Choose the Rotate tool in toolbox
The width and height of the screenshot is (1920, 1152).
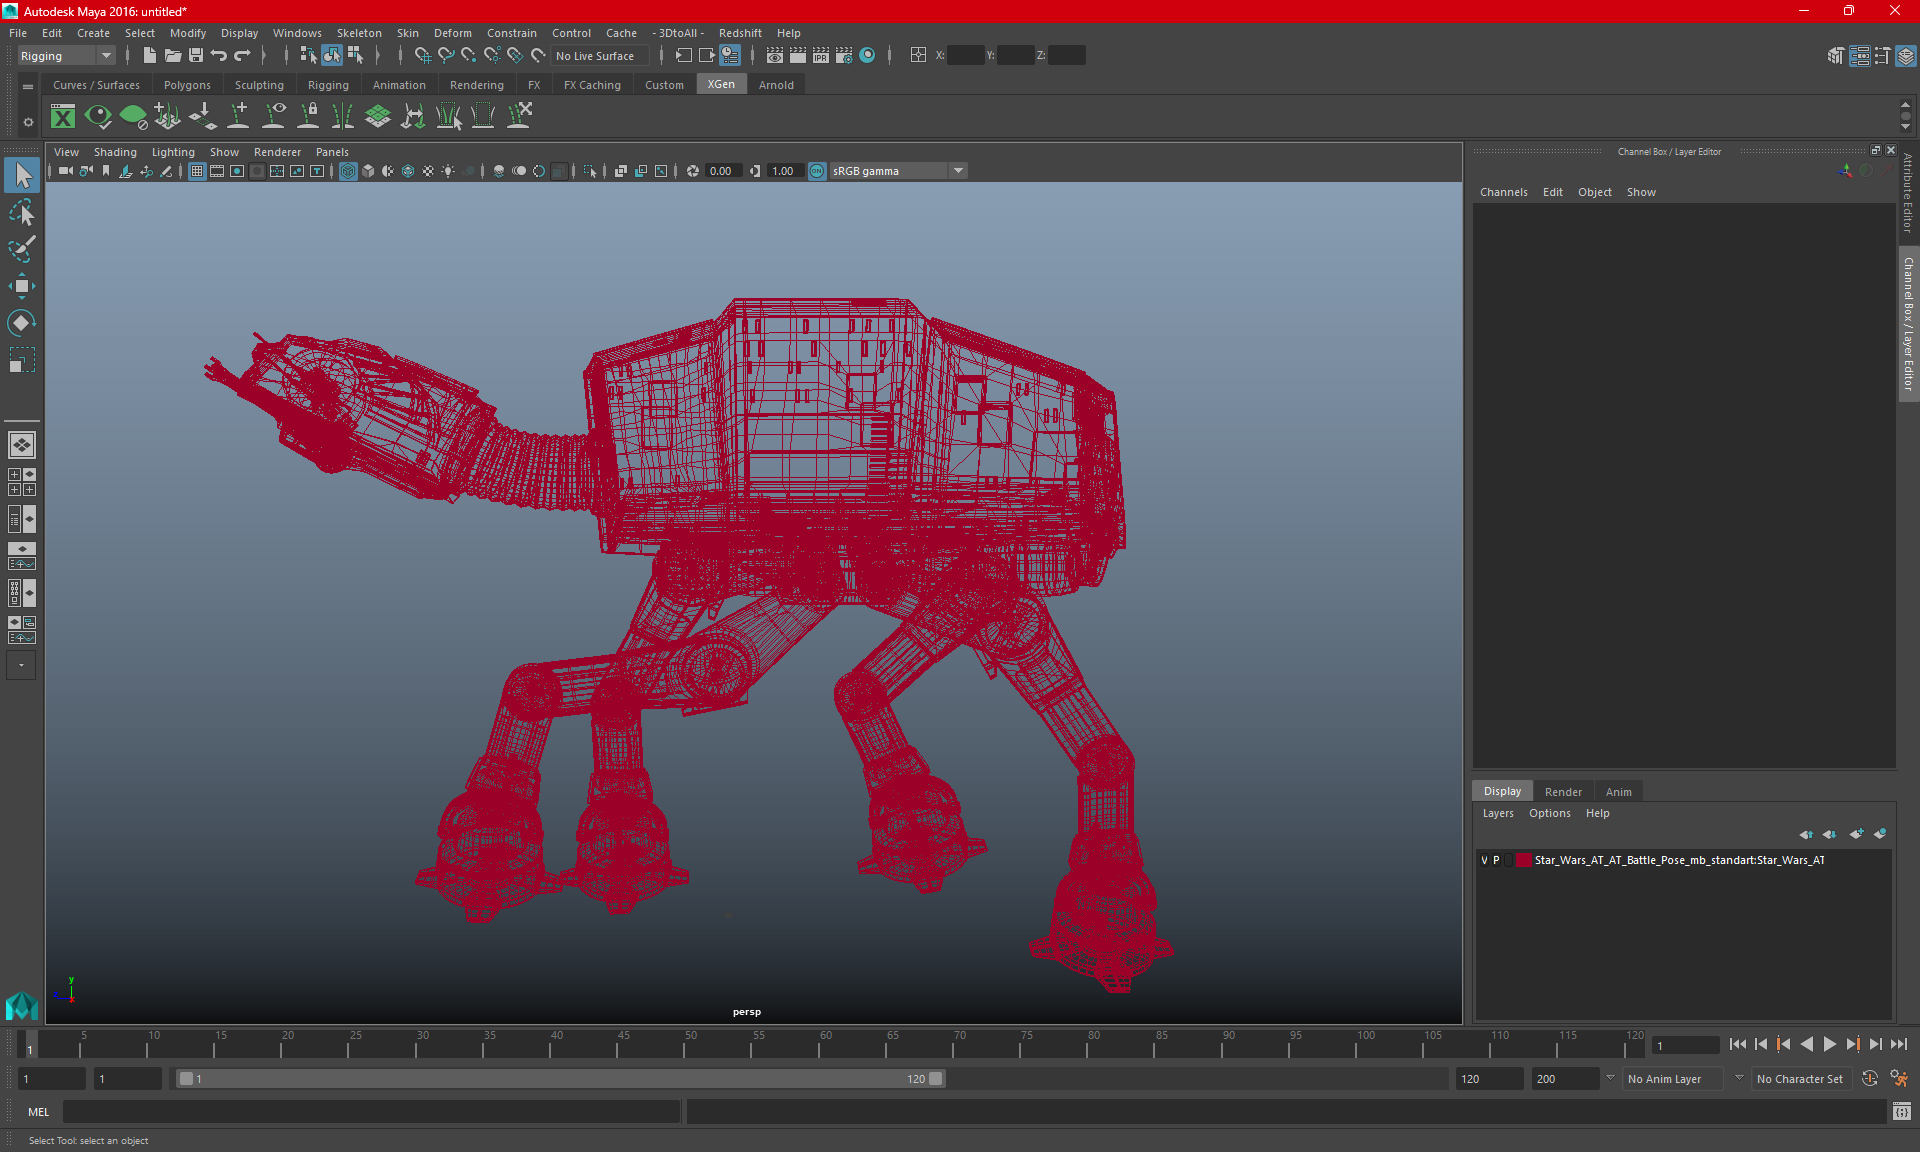[22, 323]
